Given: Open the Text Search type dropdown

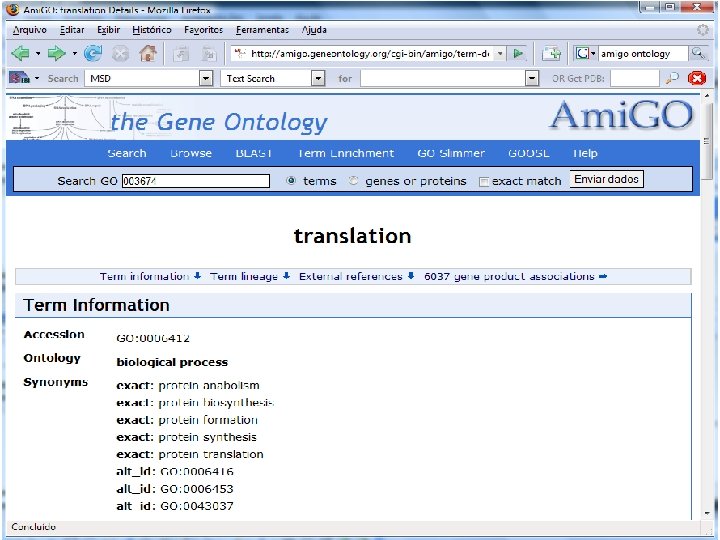Looking at the screenshot, I should coord(318,79).
